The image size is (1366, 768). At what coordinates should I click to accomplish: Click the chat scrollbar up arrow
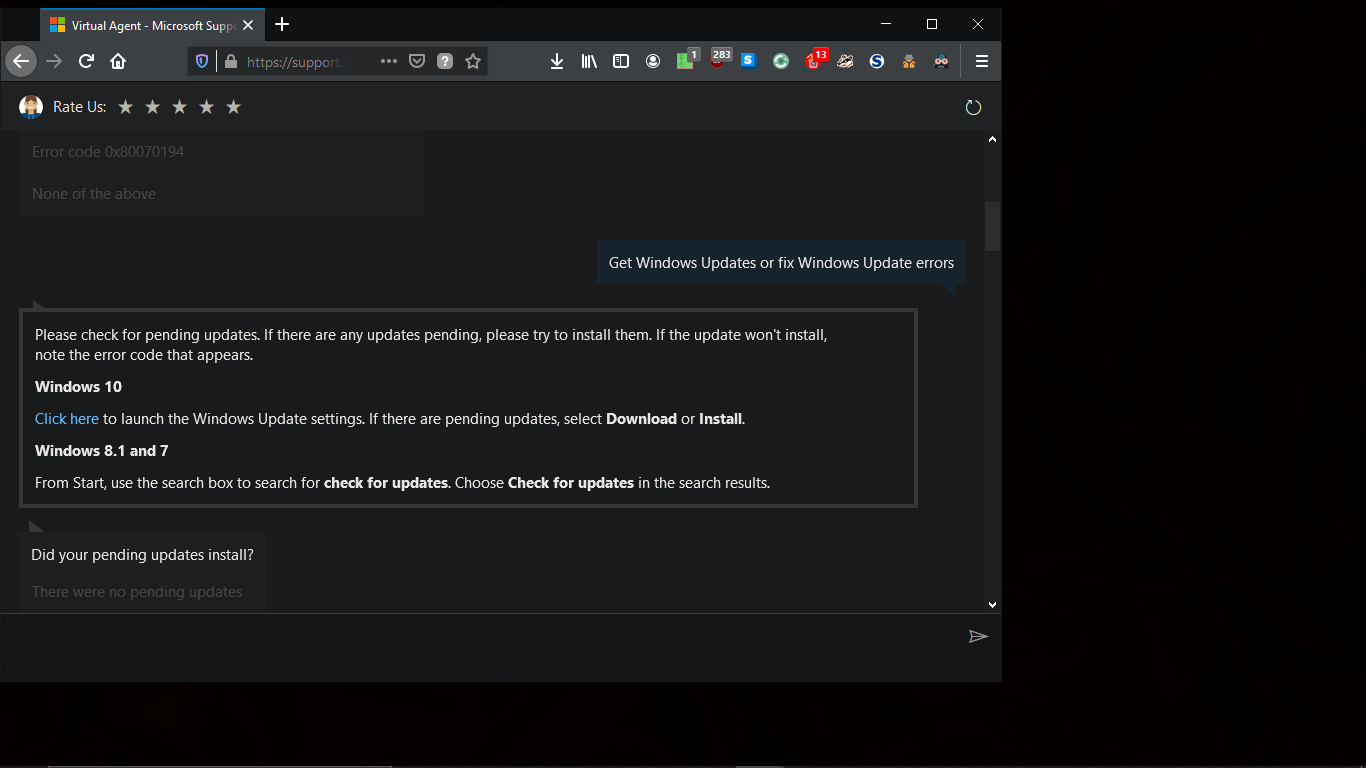(x=992, y=140)
